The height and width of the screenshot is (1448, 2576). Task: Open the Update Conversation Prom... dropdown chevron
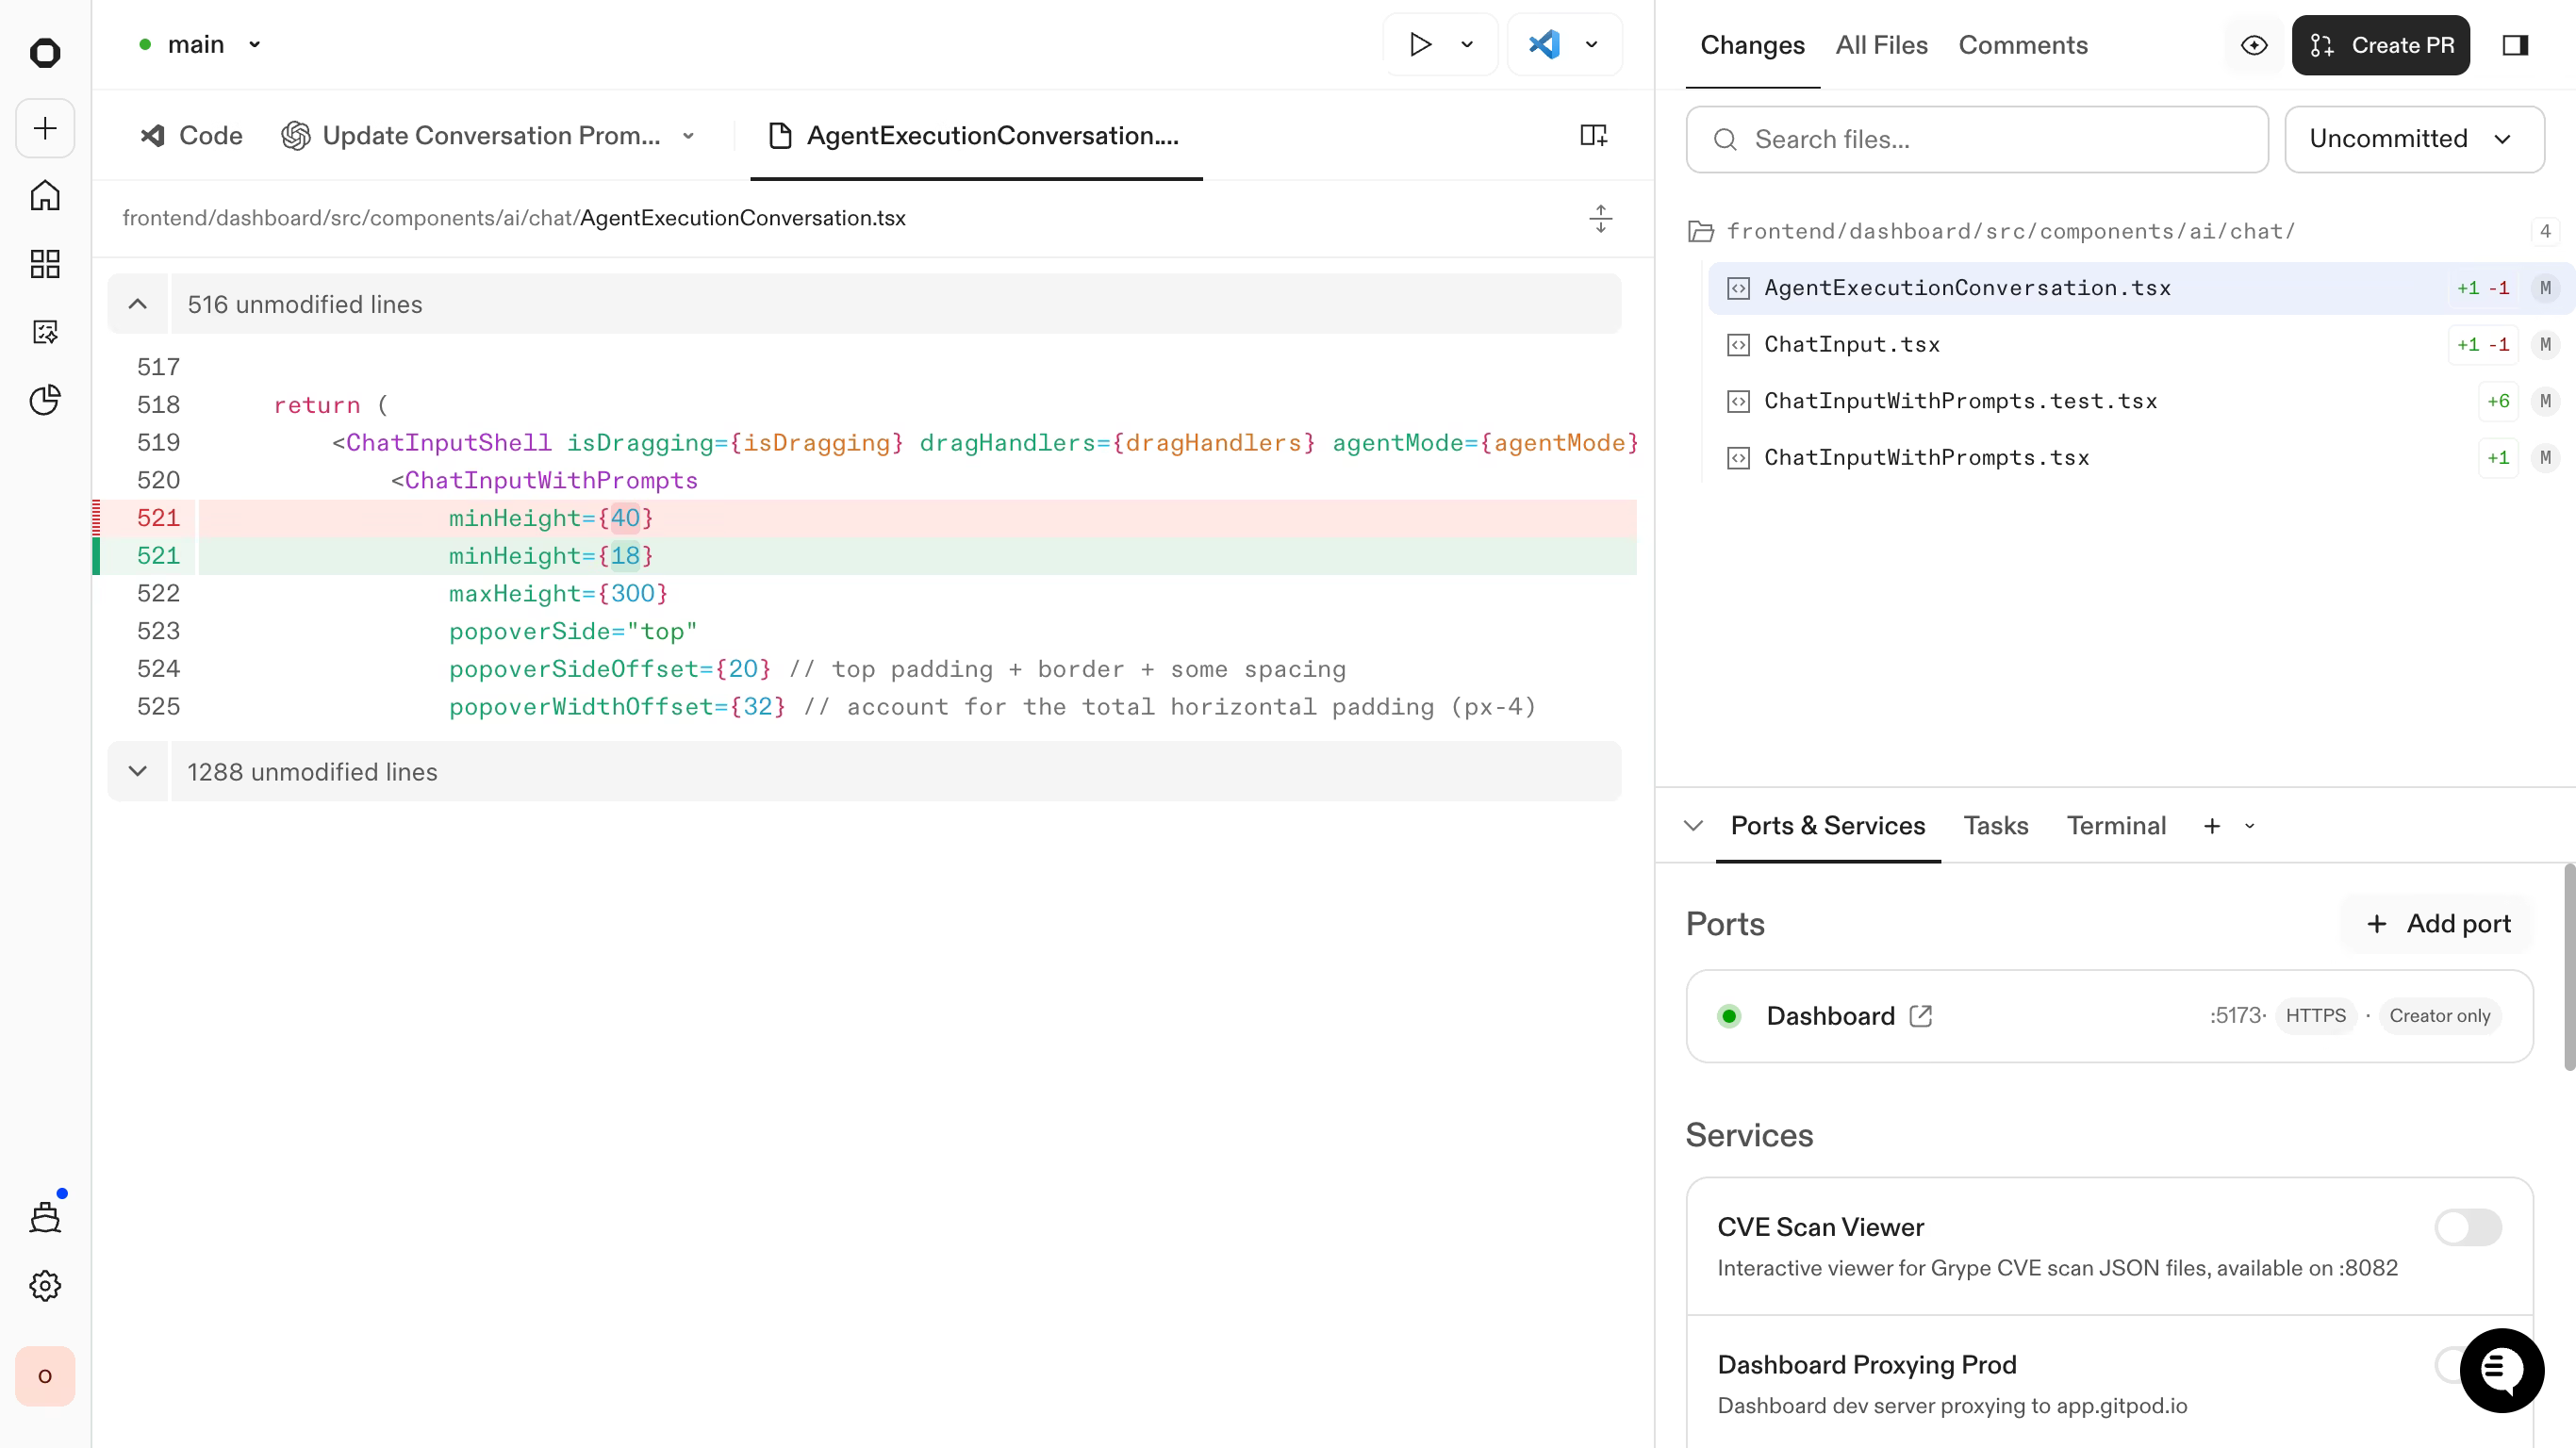point(688,136)
